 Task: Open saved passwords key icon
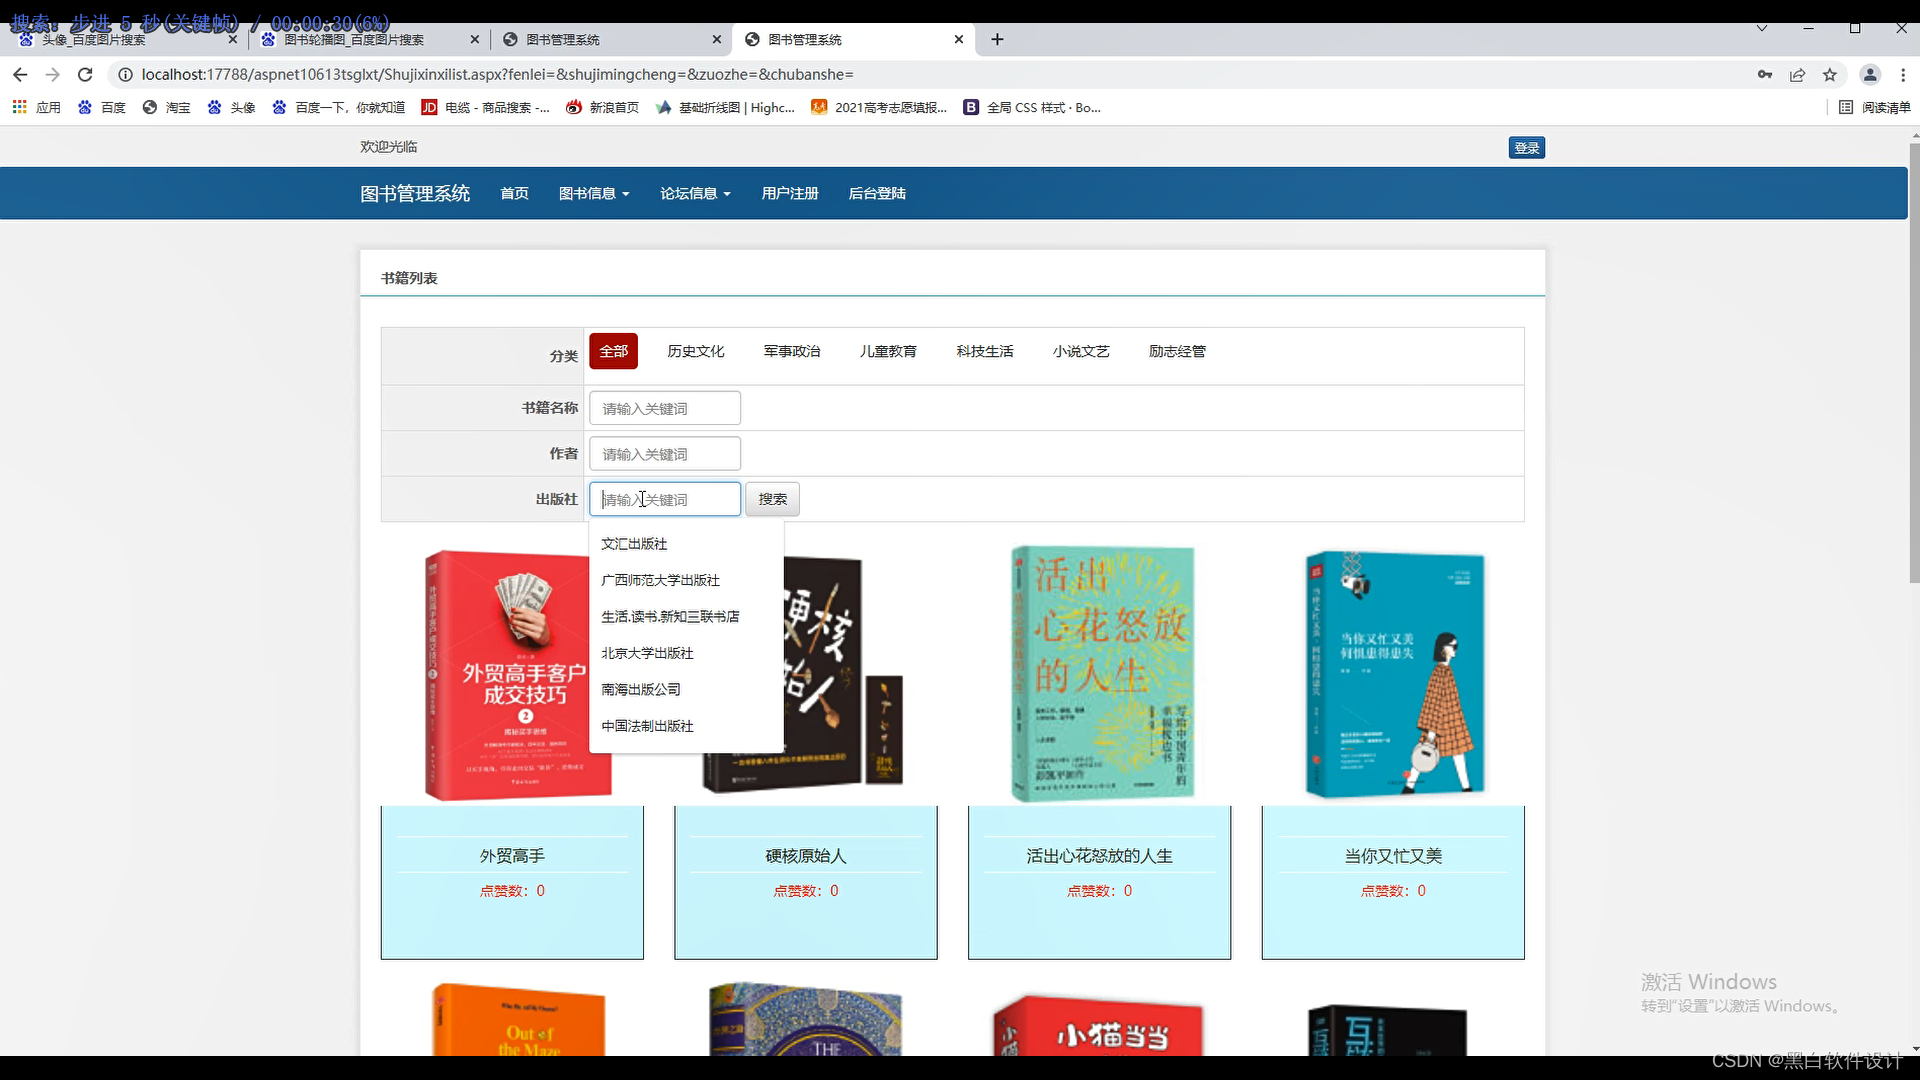1765,75
